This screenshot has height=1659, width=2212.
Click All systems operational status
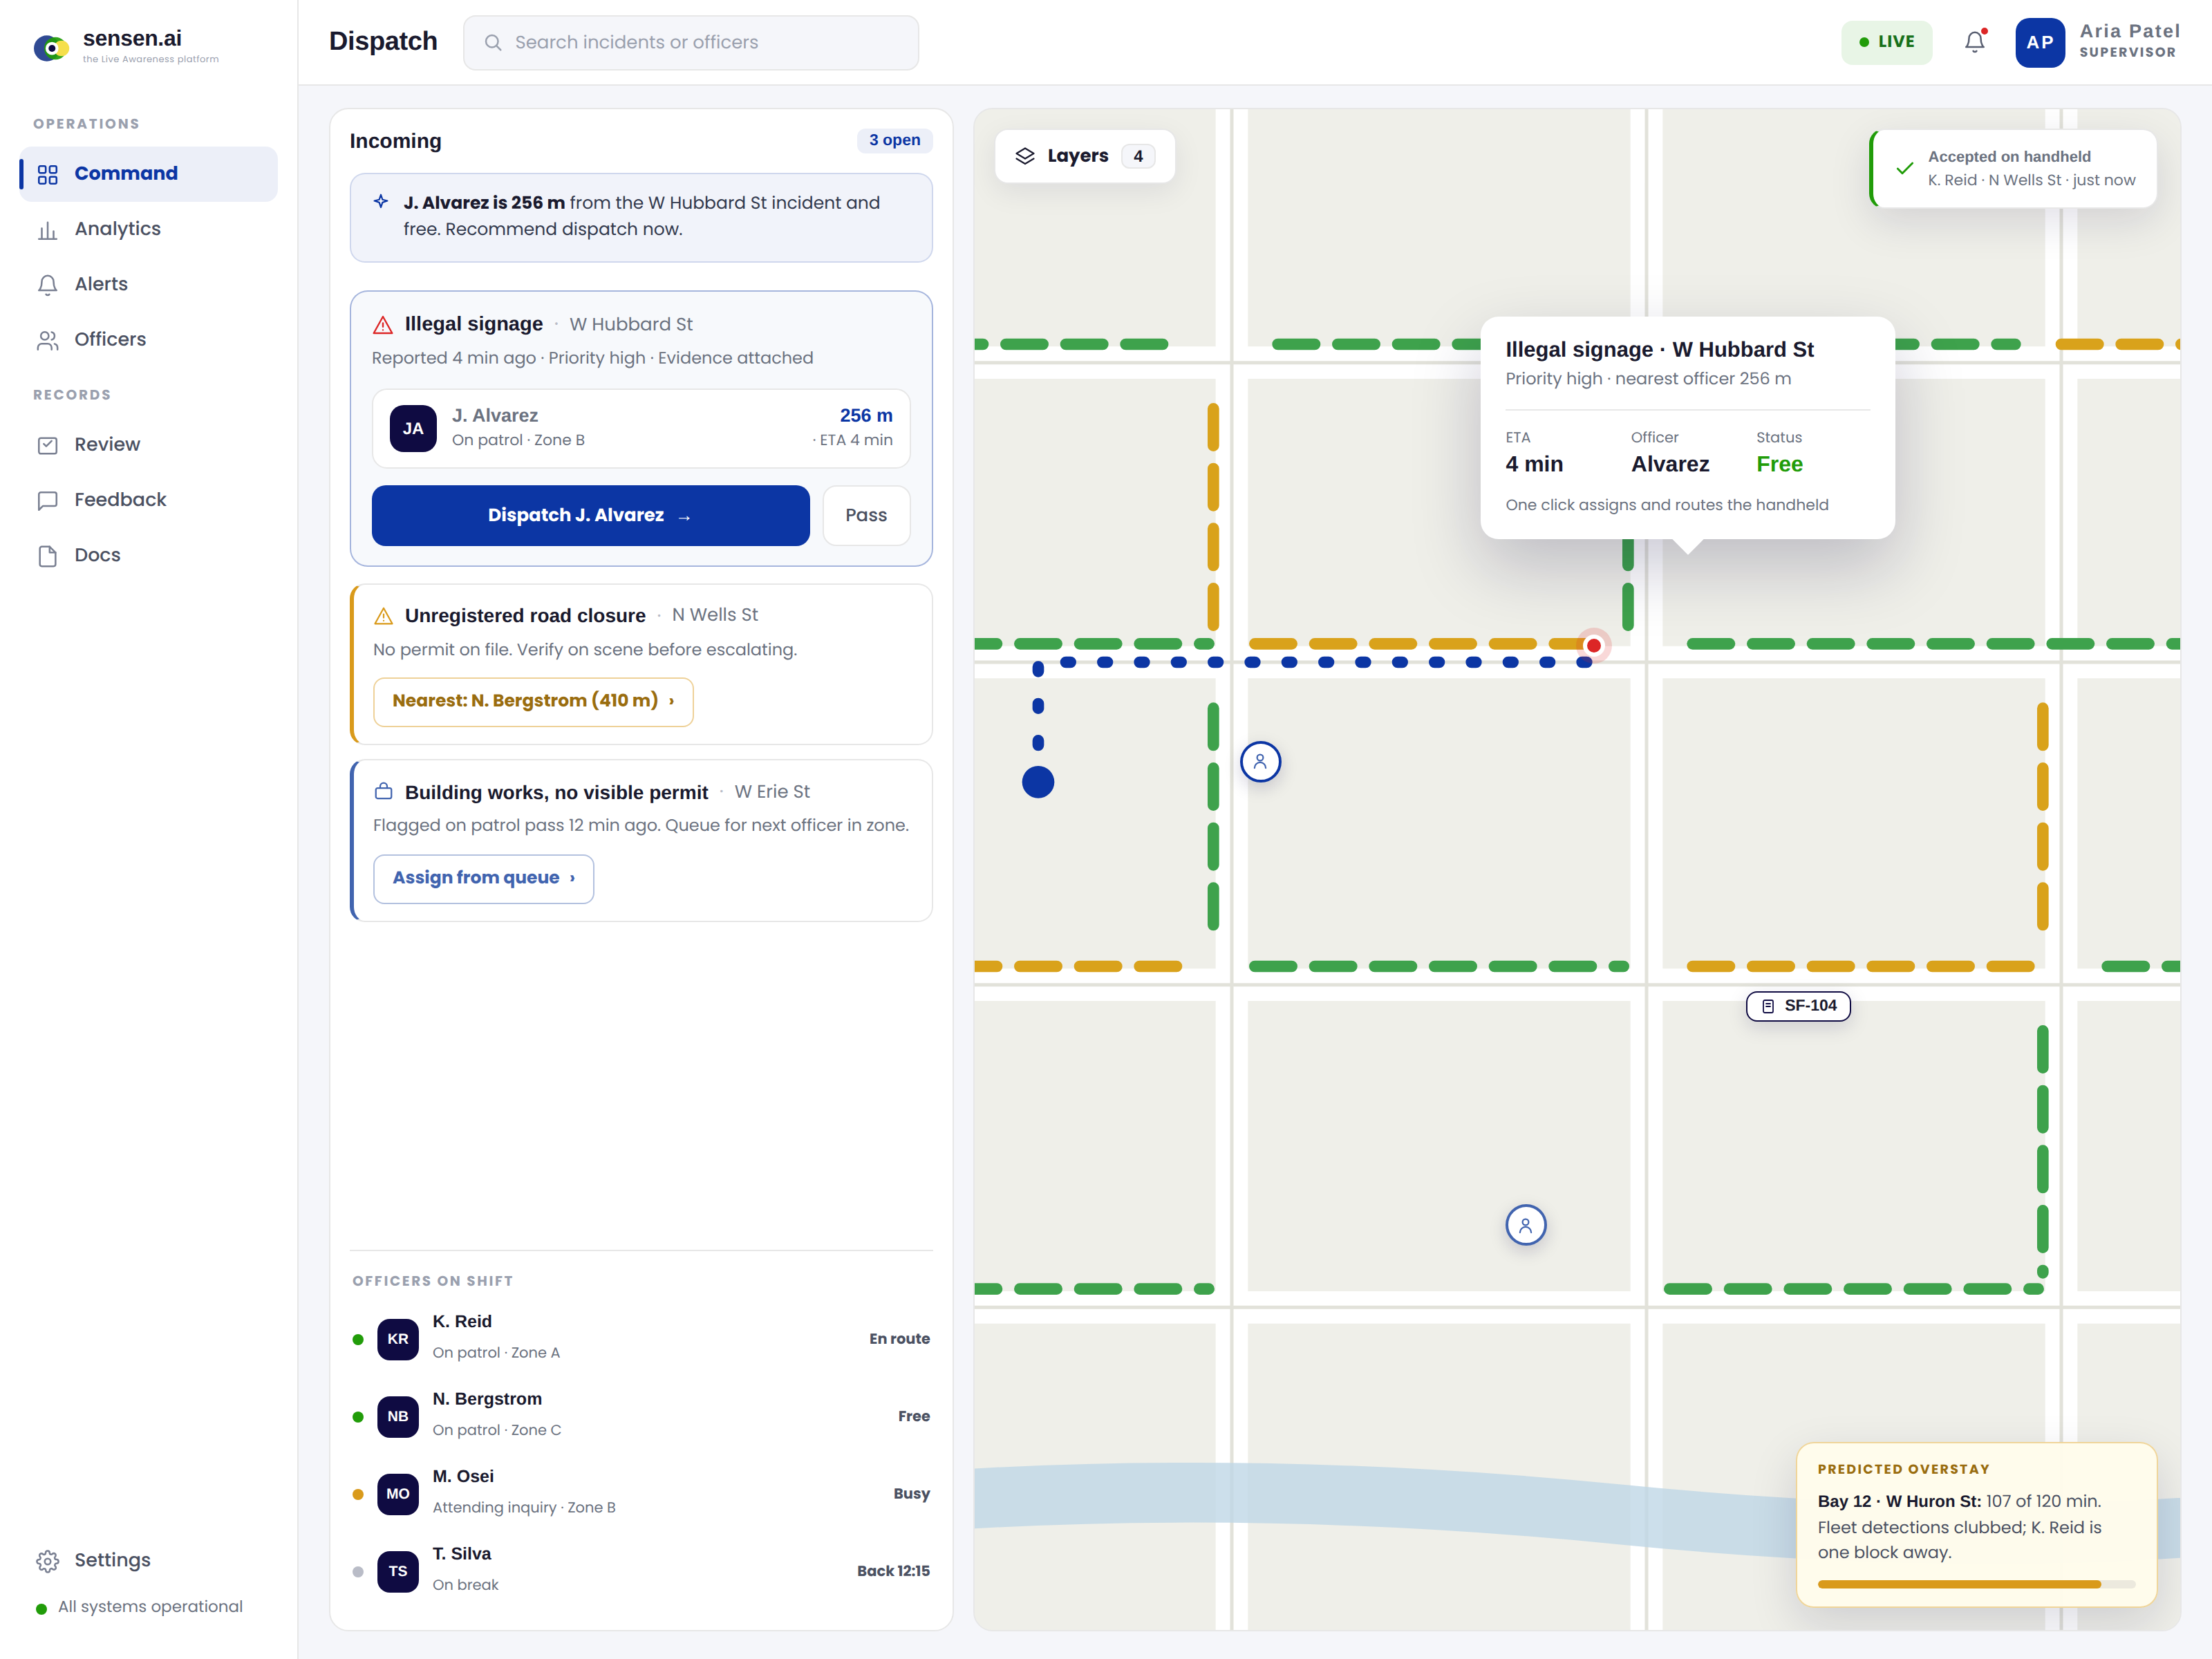click(139, 1607)
